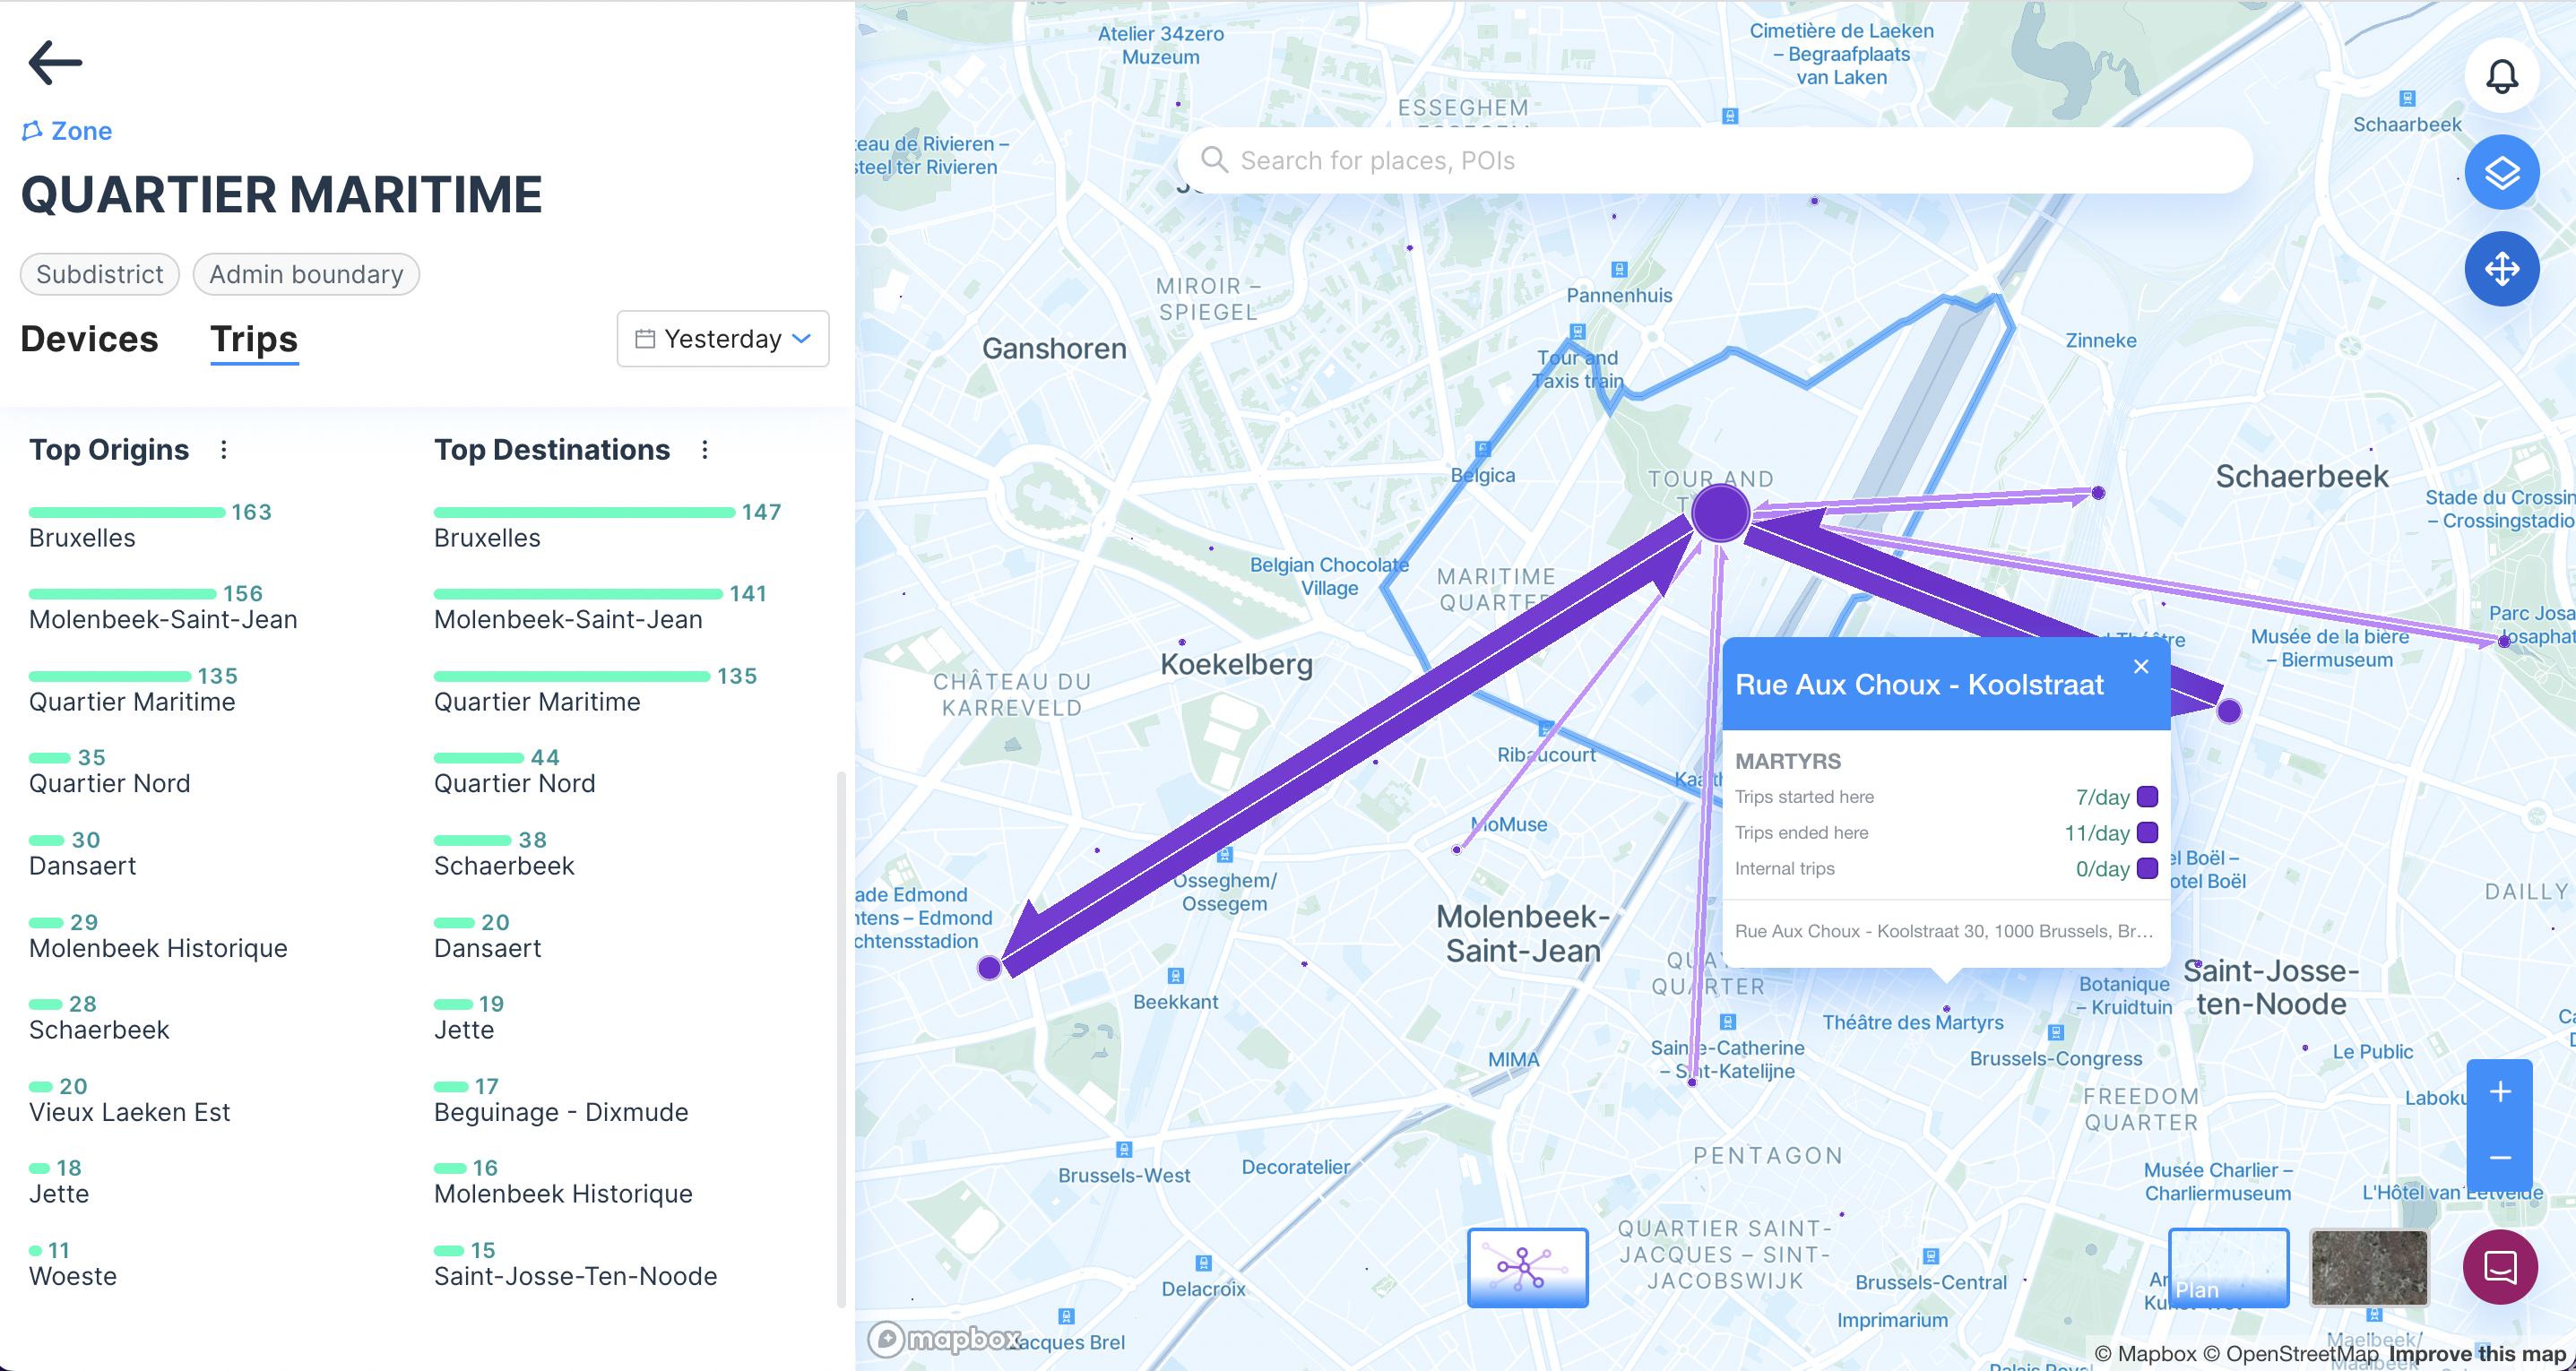The height and width of the screenshot is (1371, 2576).
Task: Select the Plan map style
Action: click(2228, 1267)
